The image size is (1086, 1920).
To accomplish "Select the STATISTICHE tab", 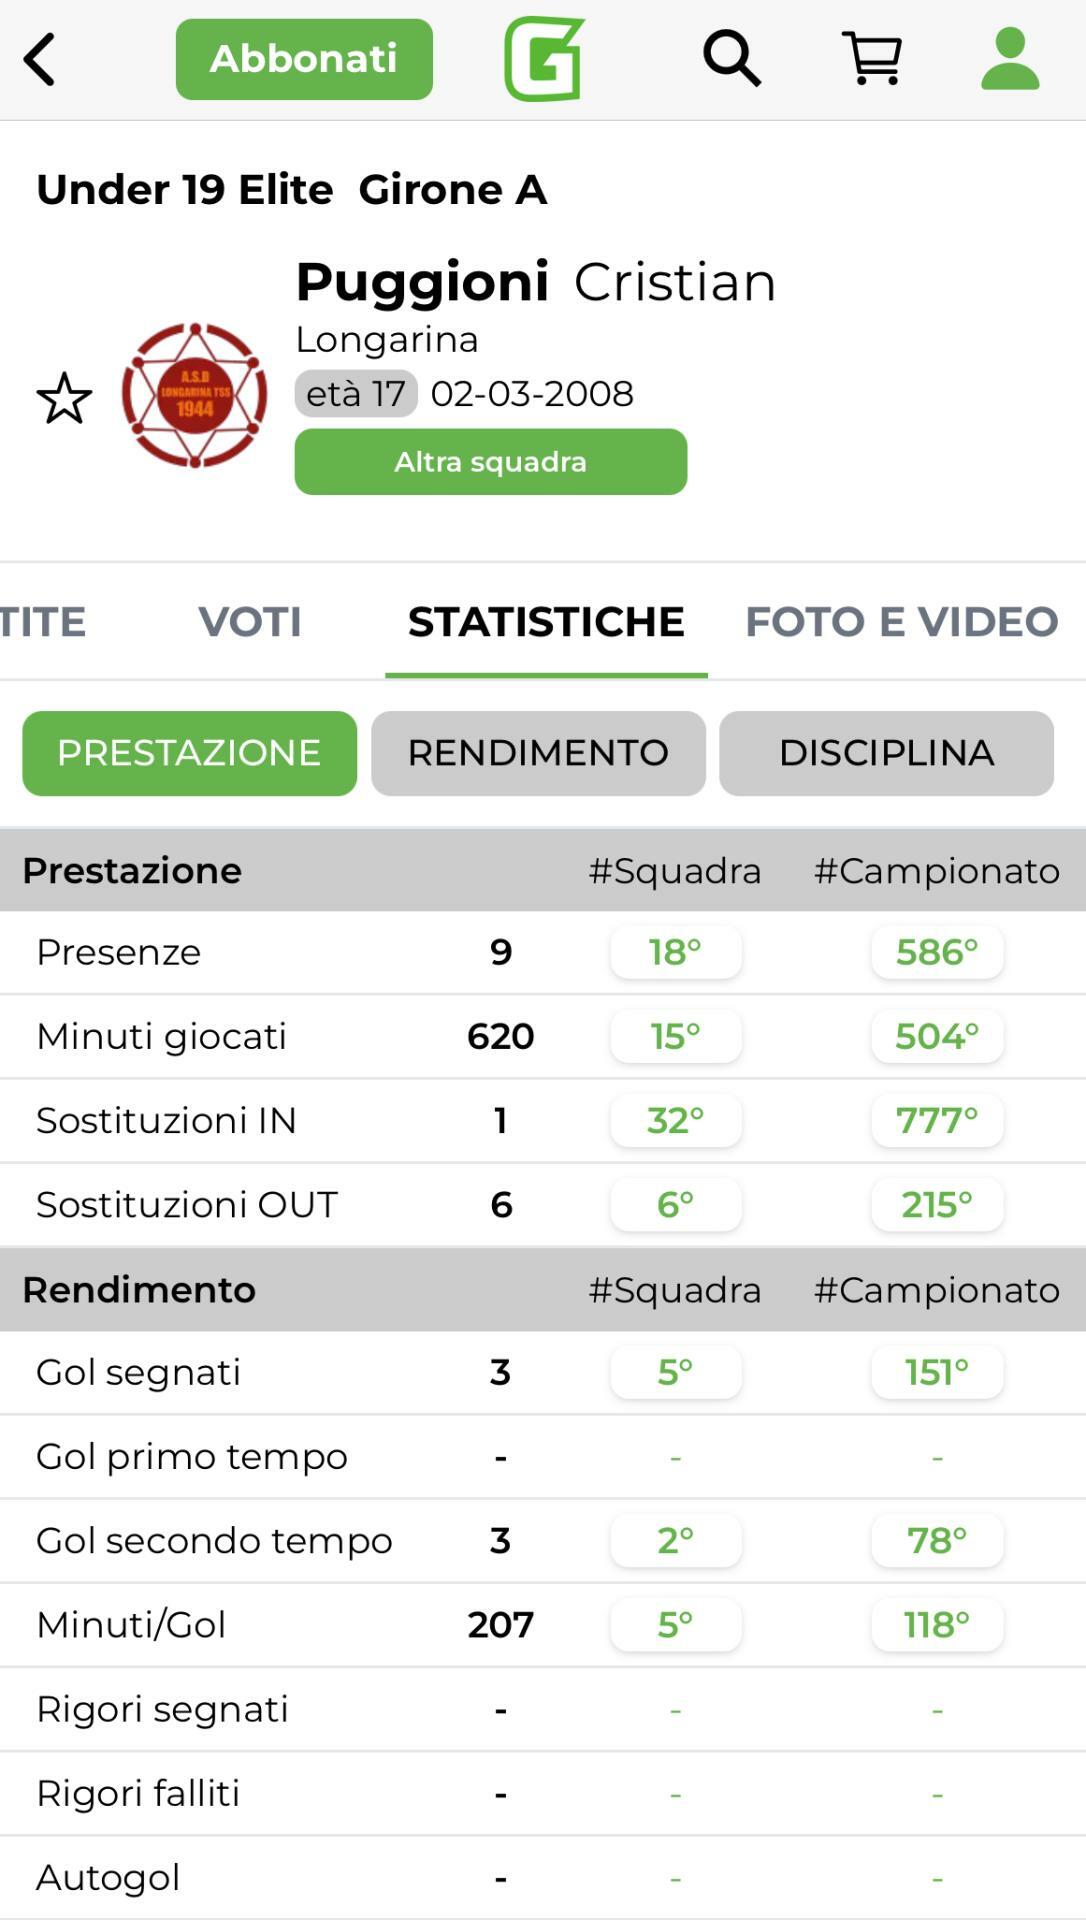I will click(x=546, y=622).
